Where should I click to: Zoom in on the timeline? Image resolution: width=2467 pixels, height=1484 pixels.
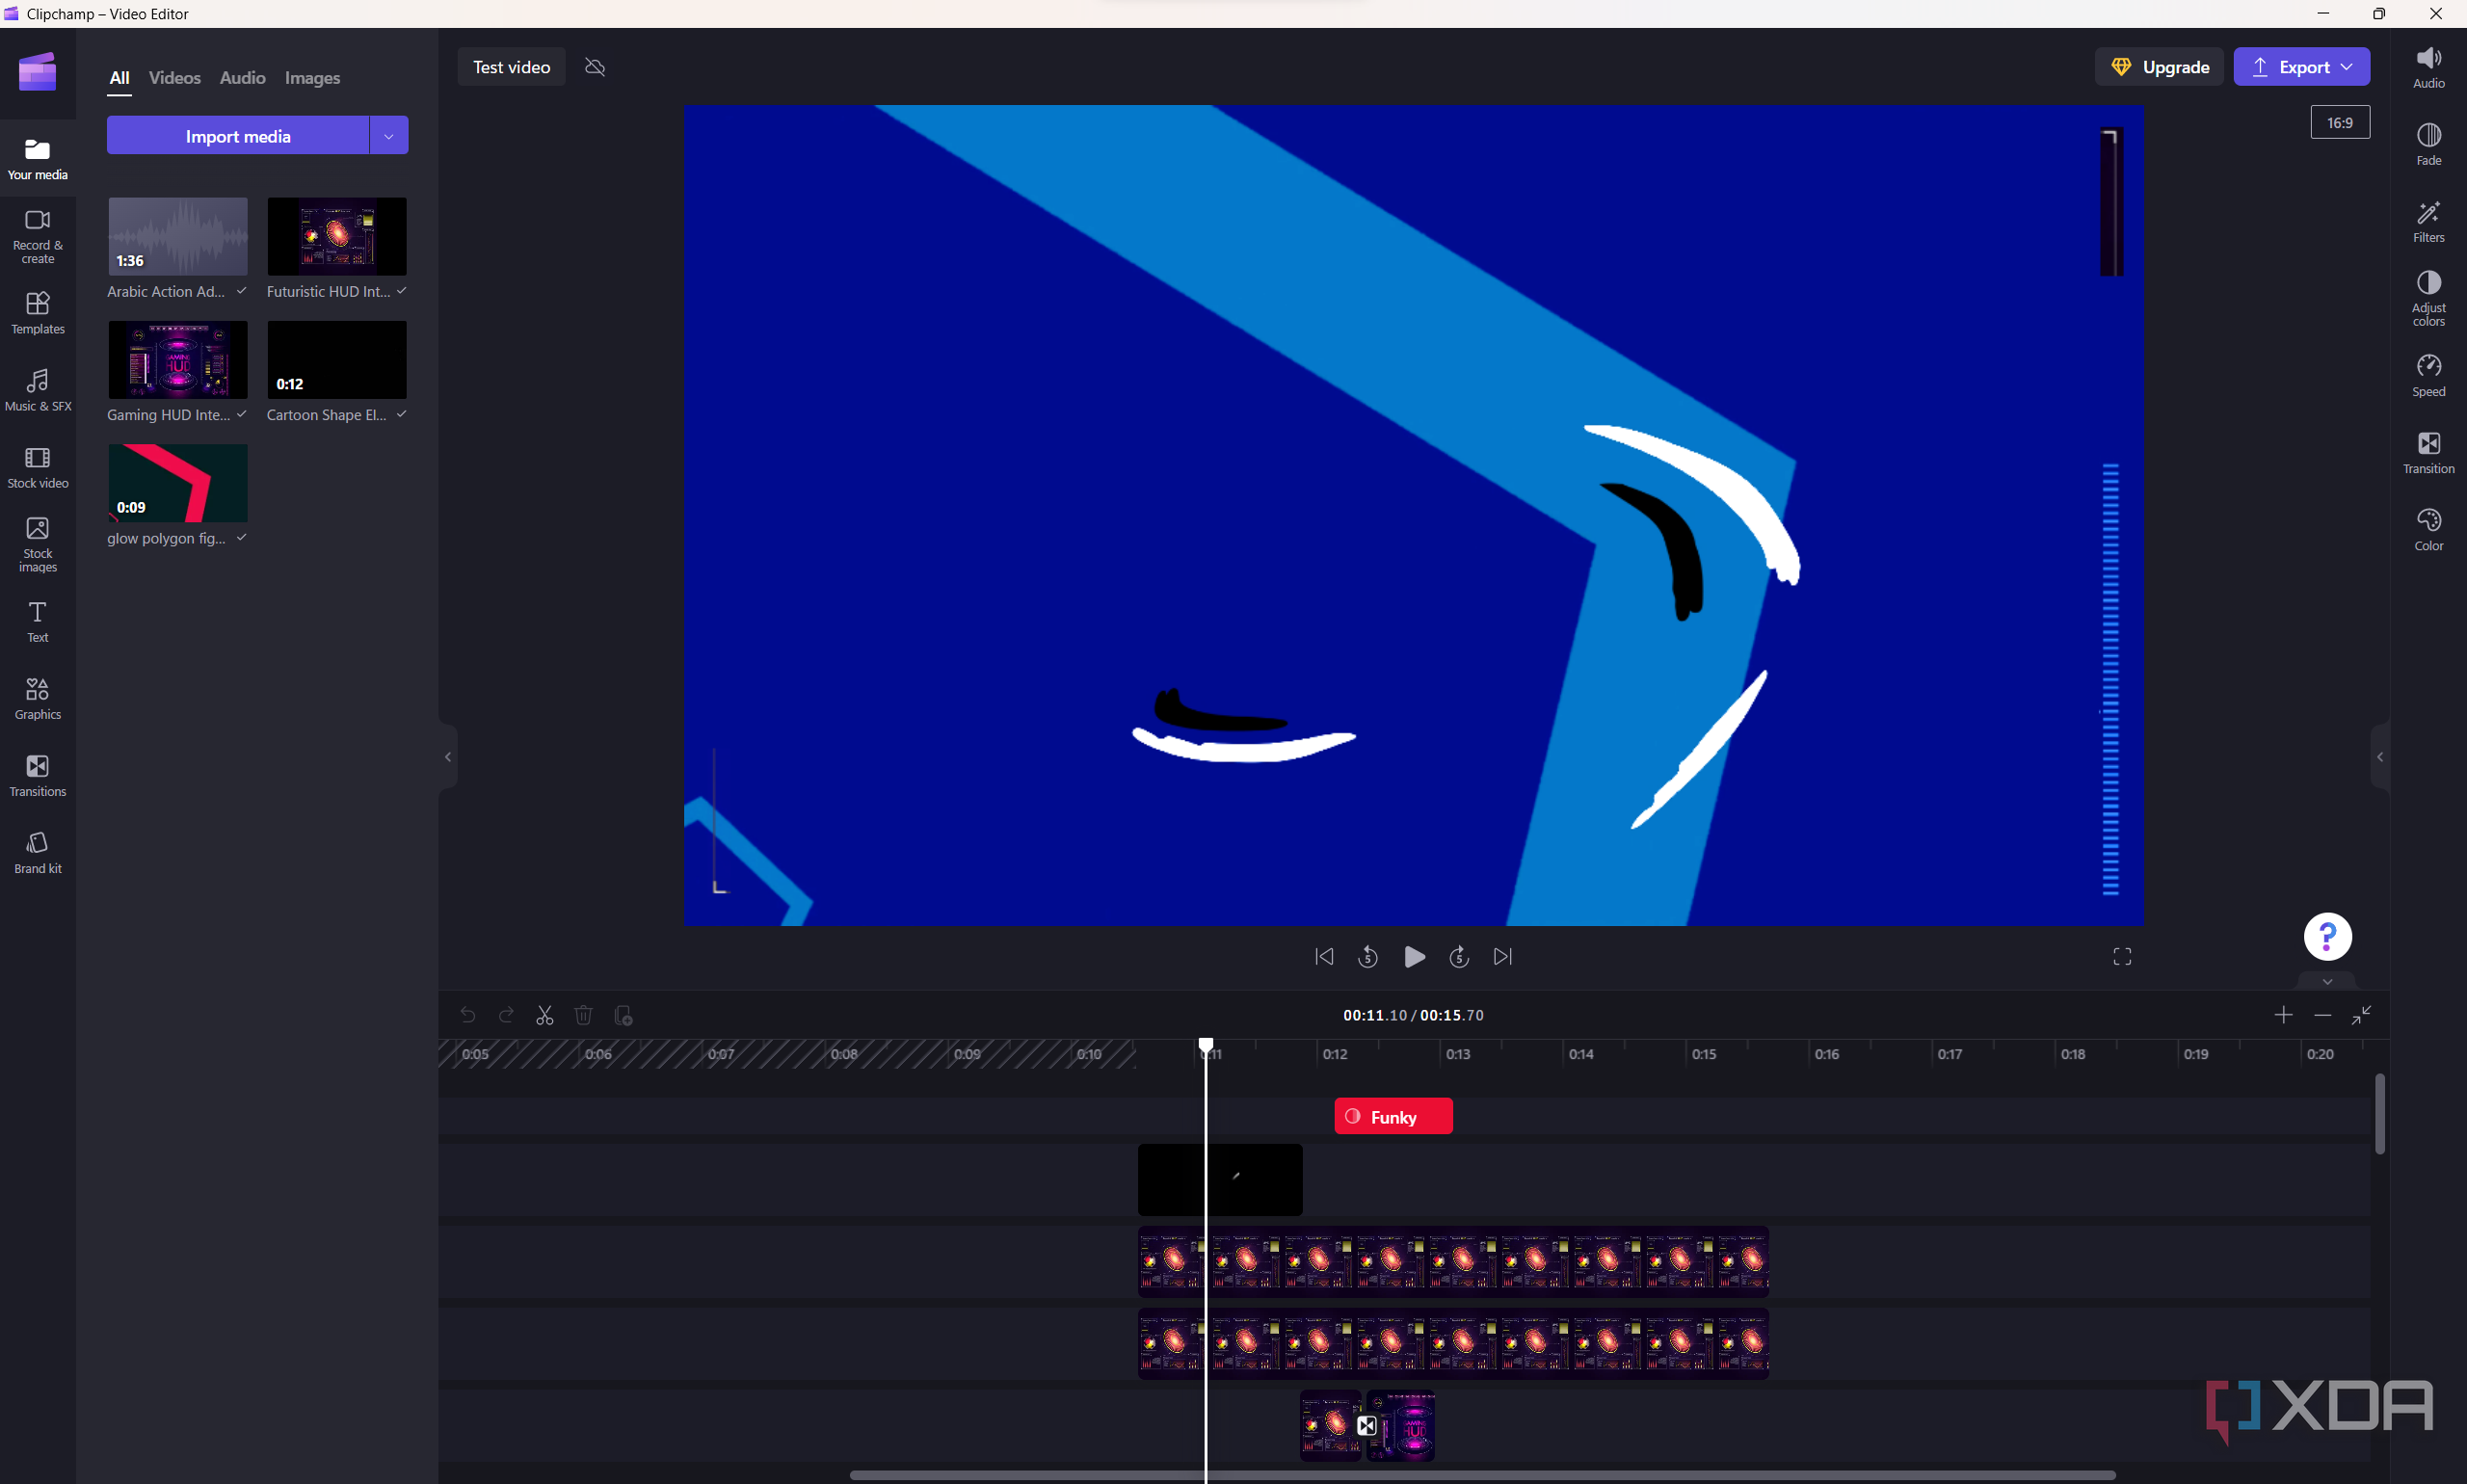[2283, 1015]
